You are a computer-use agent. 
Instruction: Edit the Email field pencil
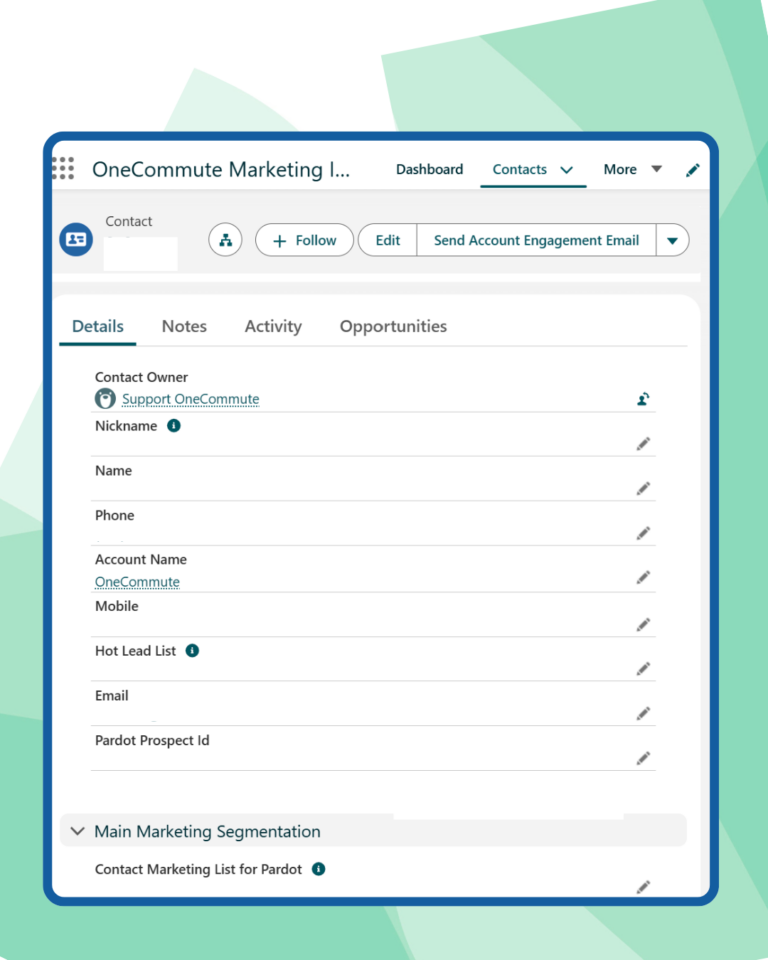point(643,713)
